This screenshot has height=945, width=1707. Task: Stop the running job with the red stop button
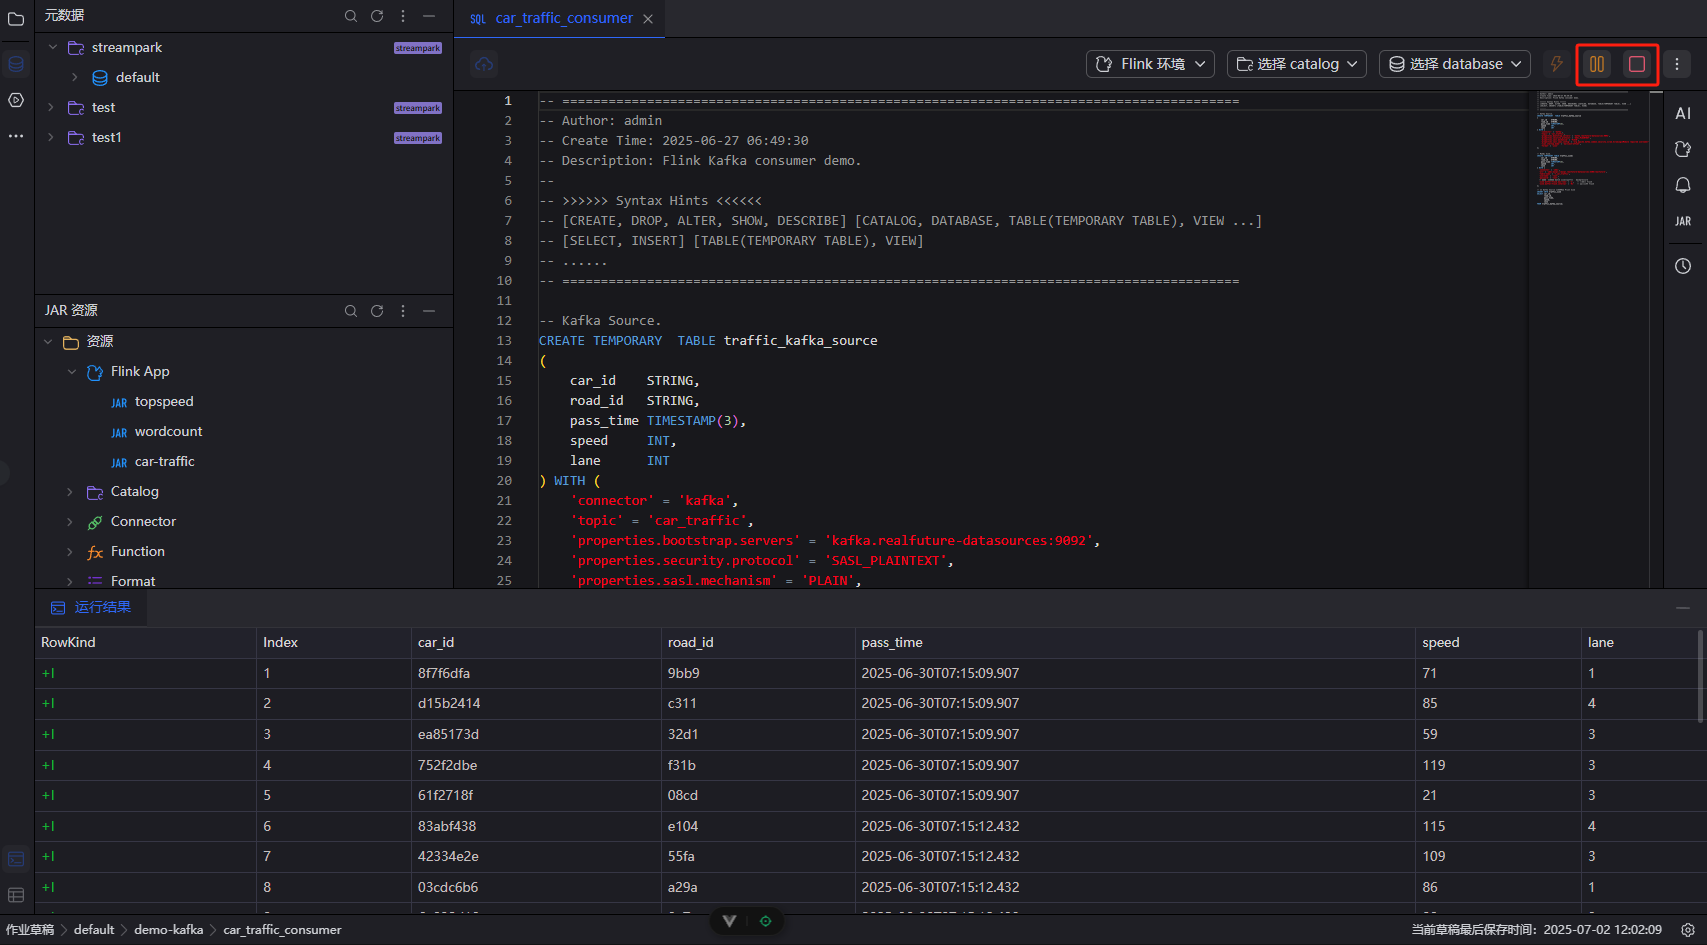tap(1637, 64)
